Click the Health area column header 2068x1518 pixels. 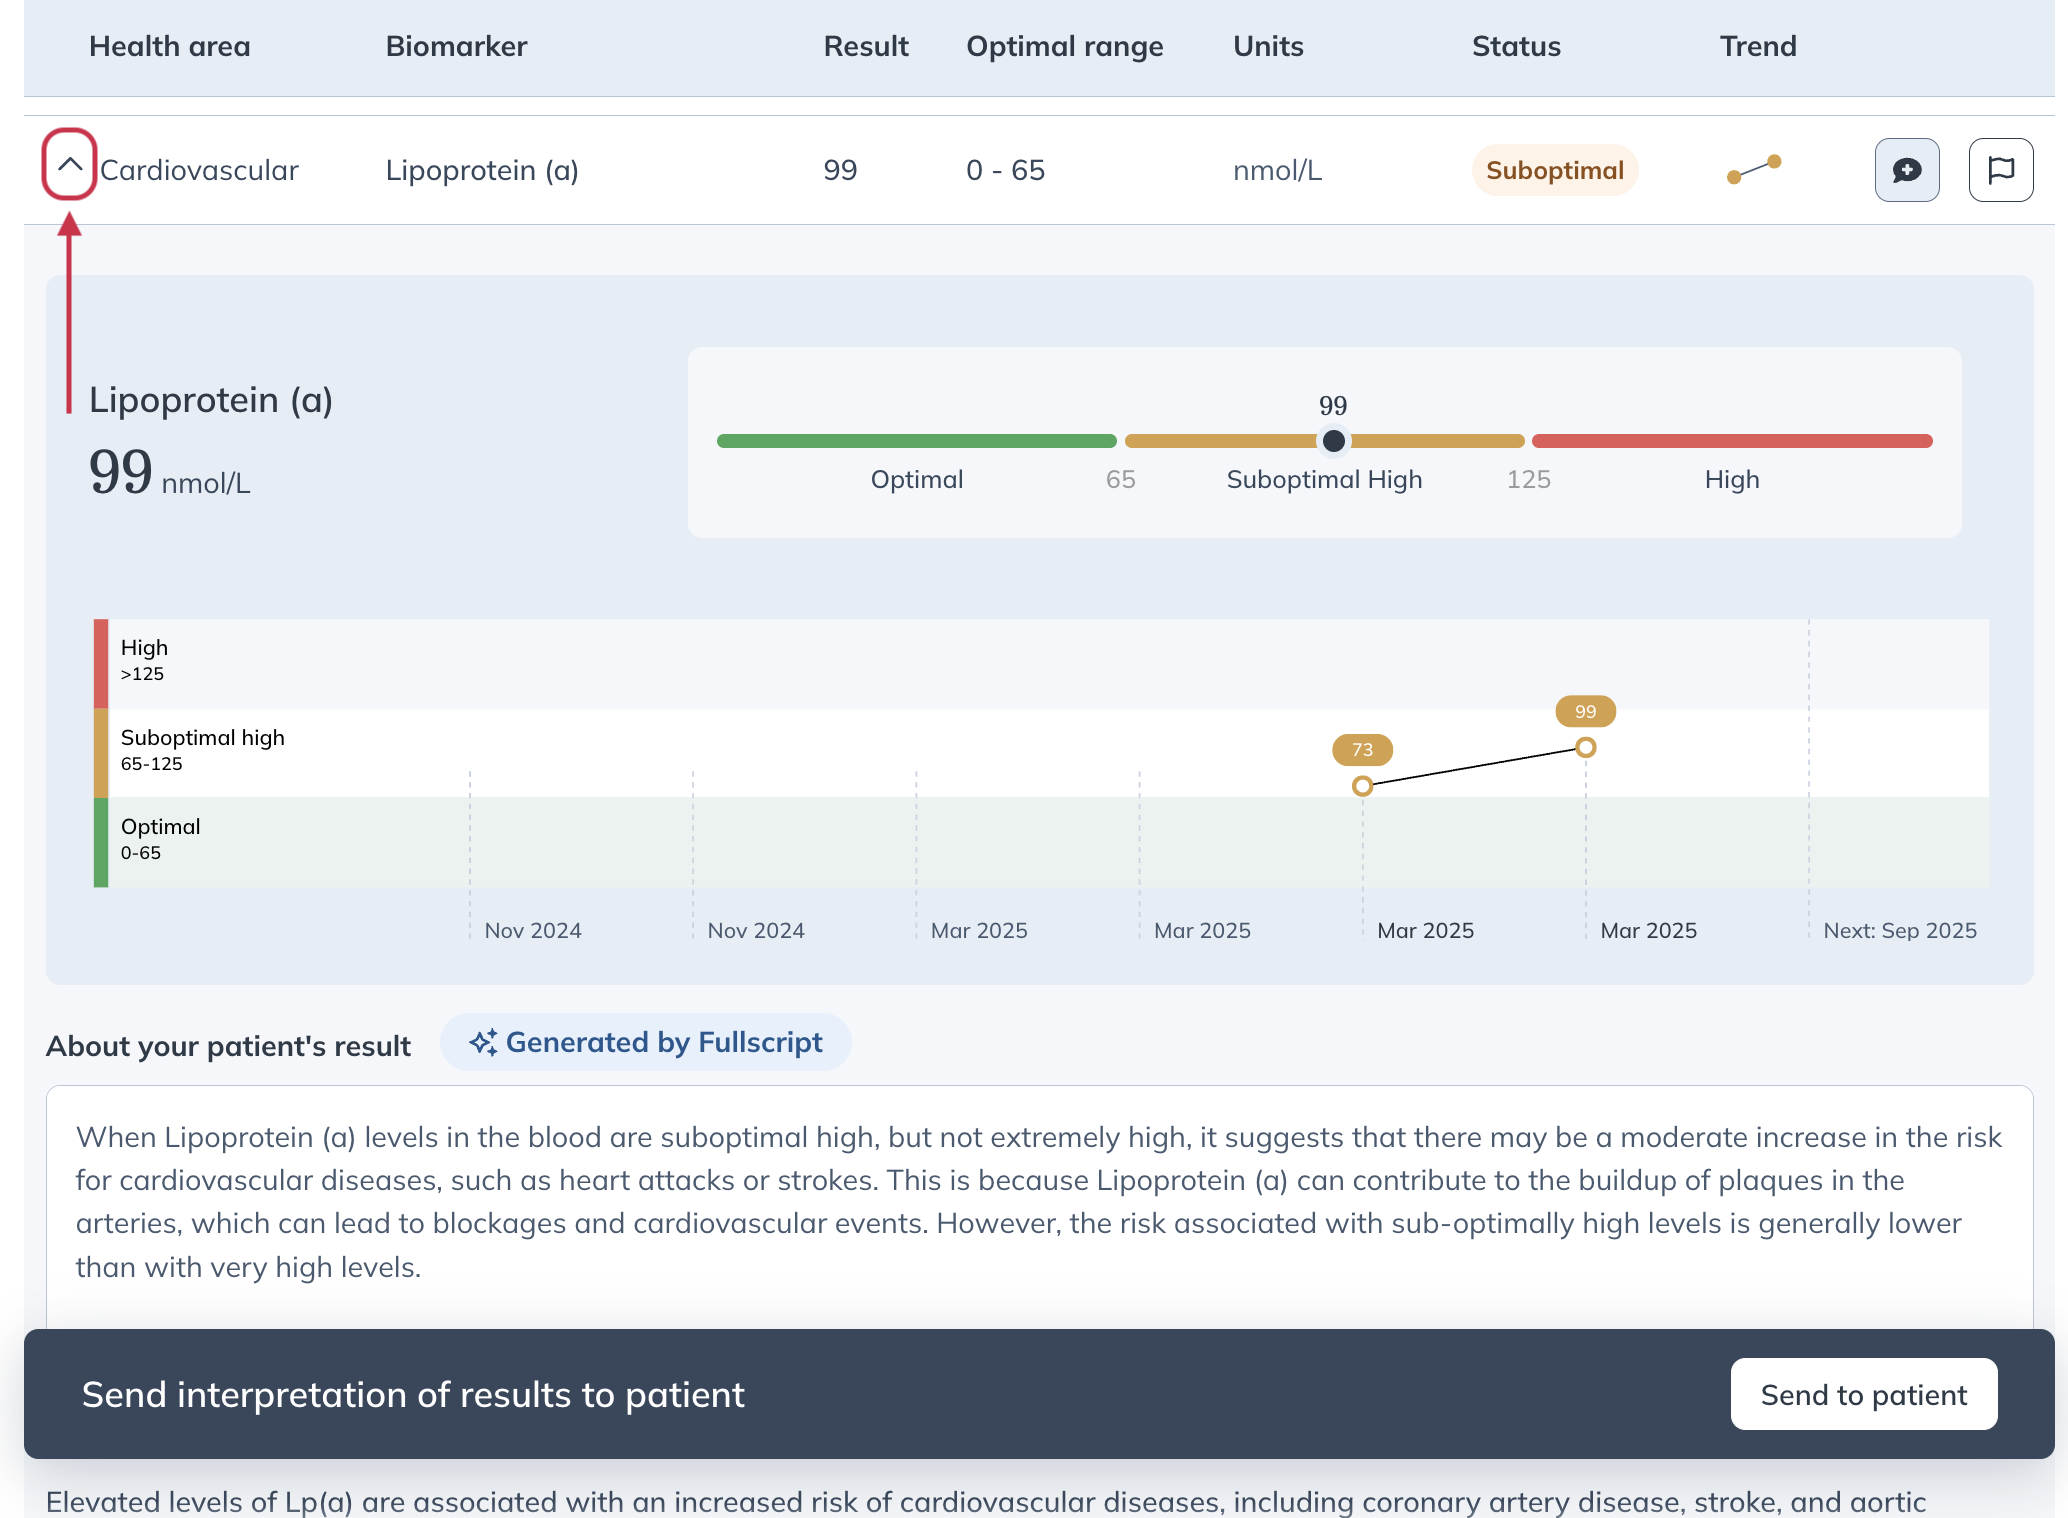pyautogui.click(x=170, y=46)
